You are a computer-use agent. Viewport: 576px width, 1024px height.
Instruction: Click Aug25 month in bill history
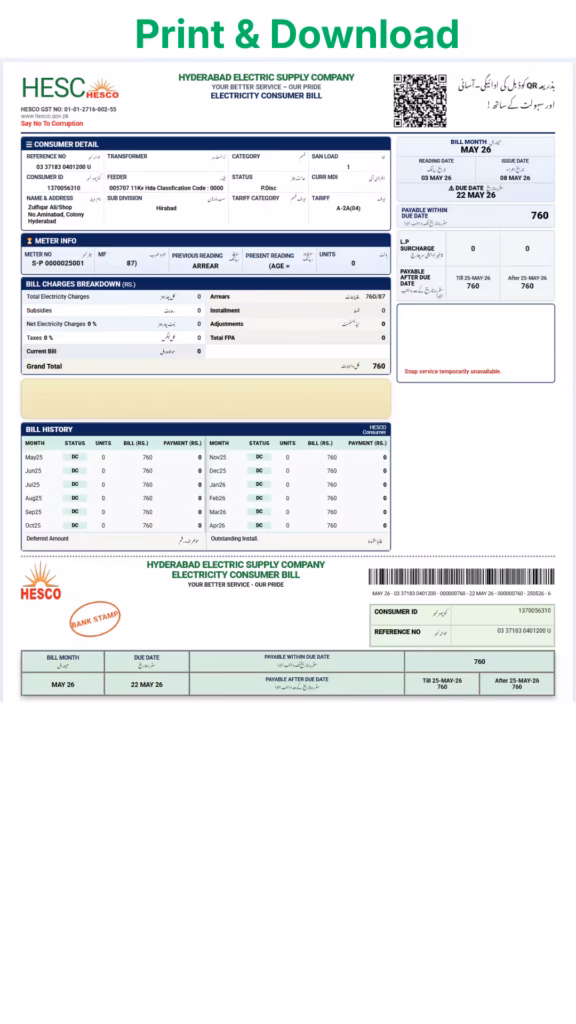(33, 498)
